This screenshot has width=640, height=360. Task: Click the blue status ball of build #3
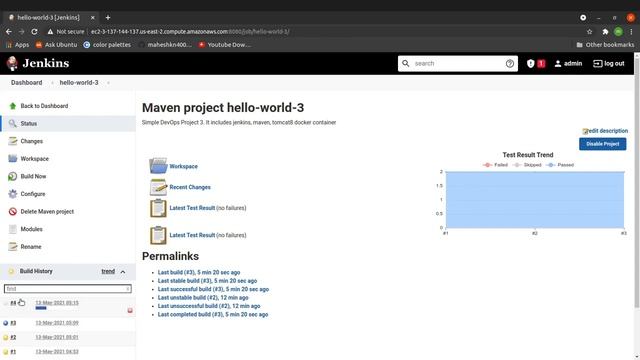tap(5, 323)
